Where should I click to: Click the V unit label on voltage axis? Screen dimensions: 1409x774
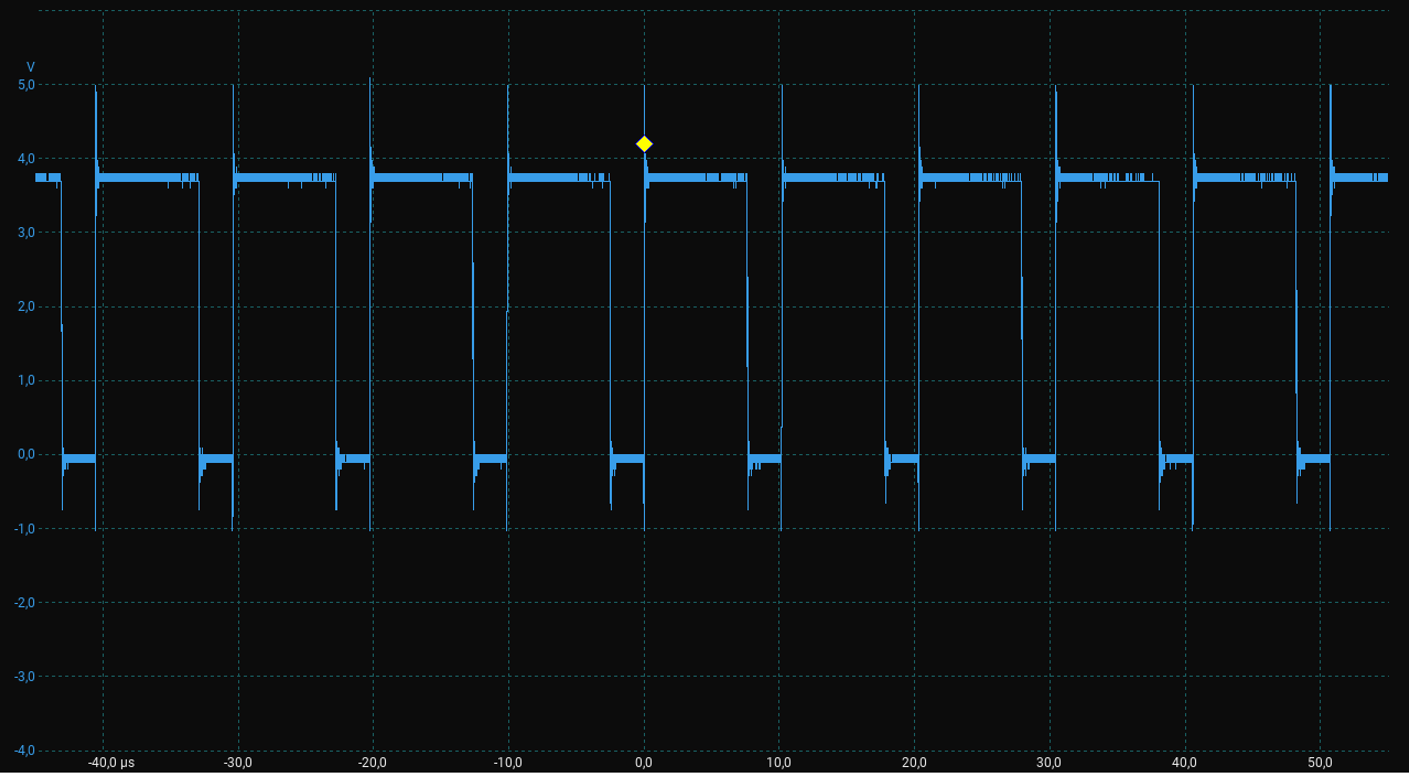[30, 67]
